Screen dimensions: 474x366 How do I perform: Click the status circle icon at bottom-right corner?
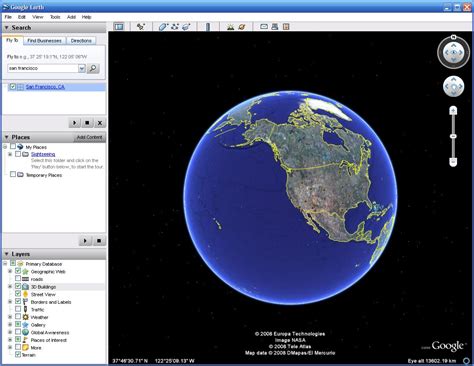[467, 361]
